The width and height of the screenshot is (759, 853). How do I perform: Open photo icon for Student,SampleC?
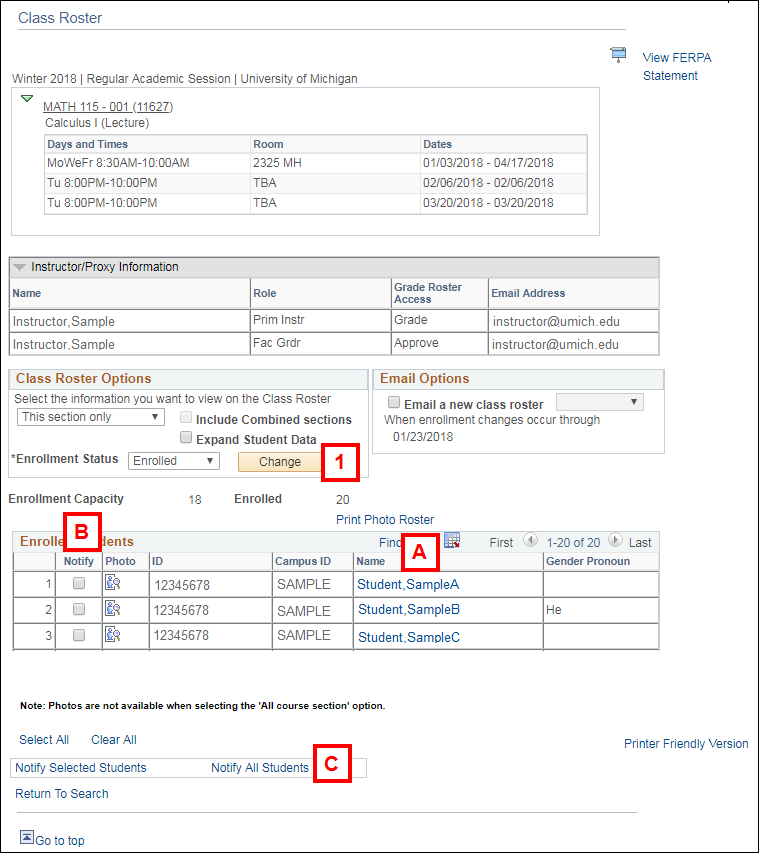point(113,635)
